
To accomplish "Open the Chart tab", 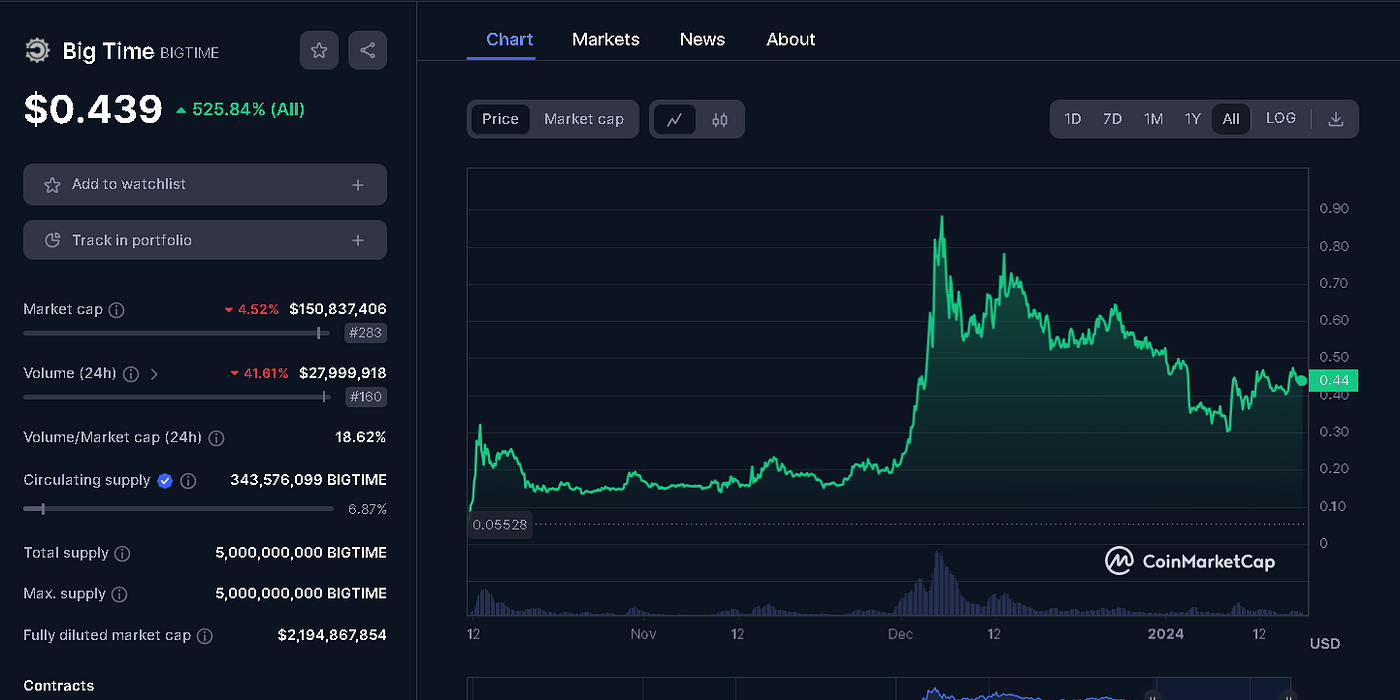I will (509, 40).
